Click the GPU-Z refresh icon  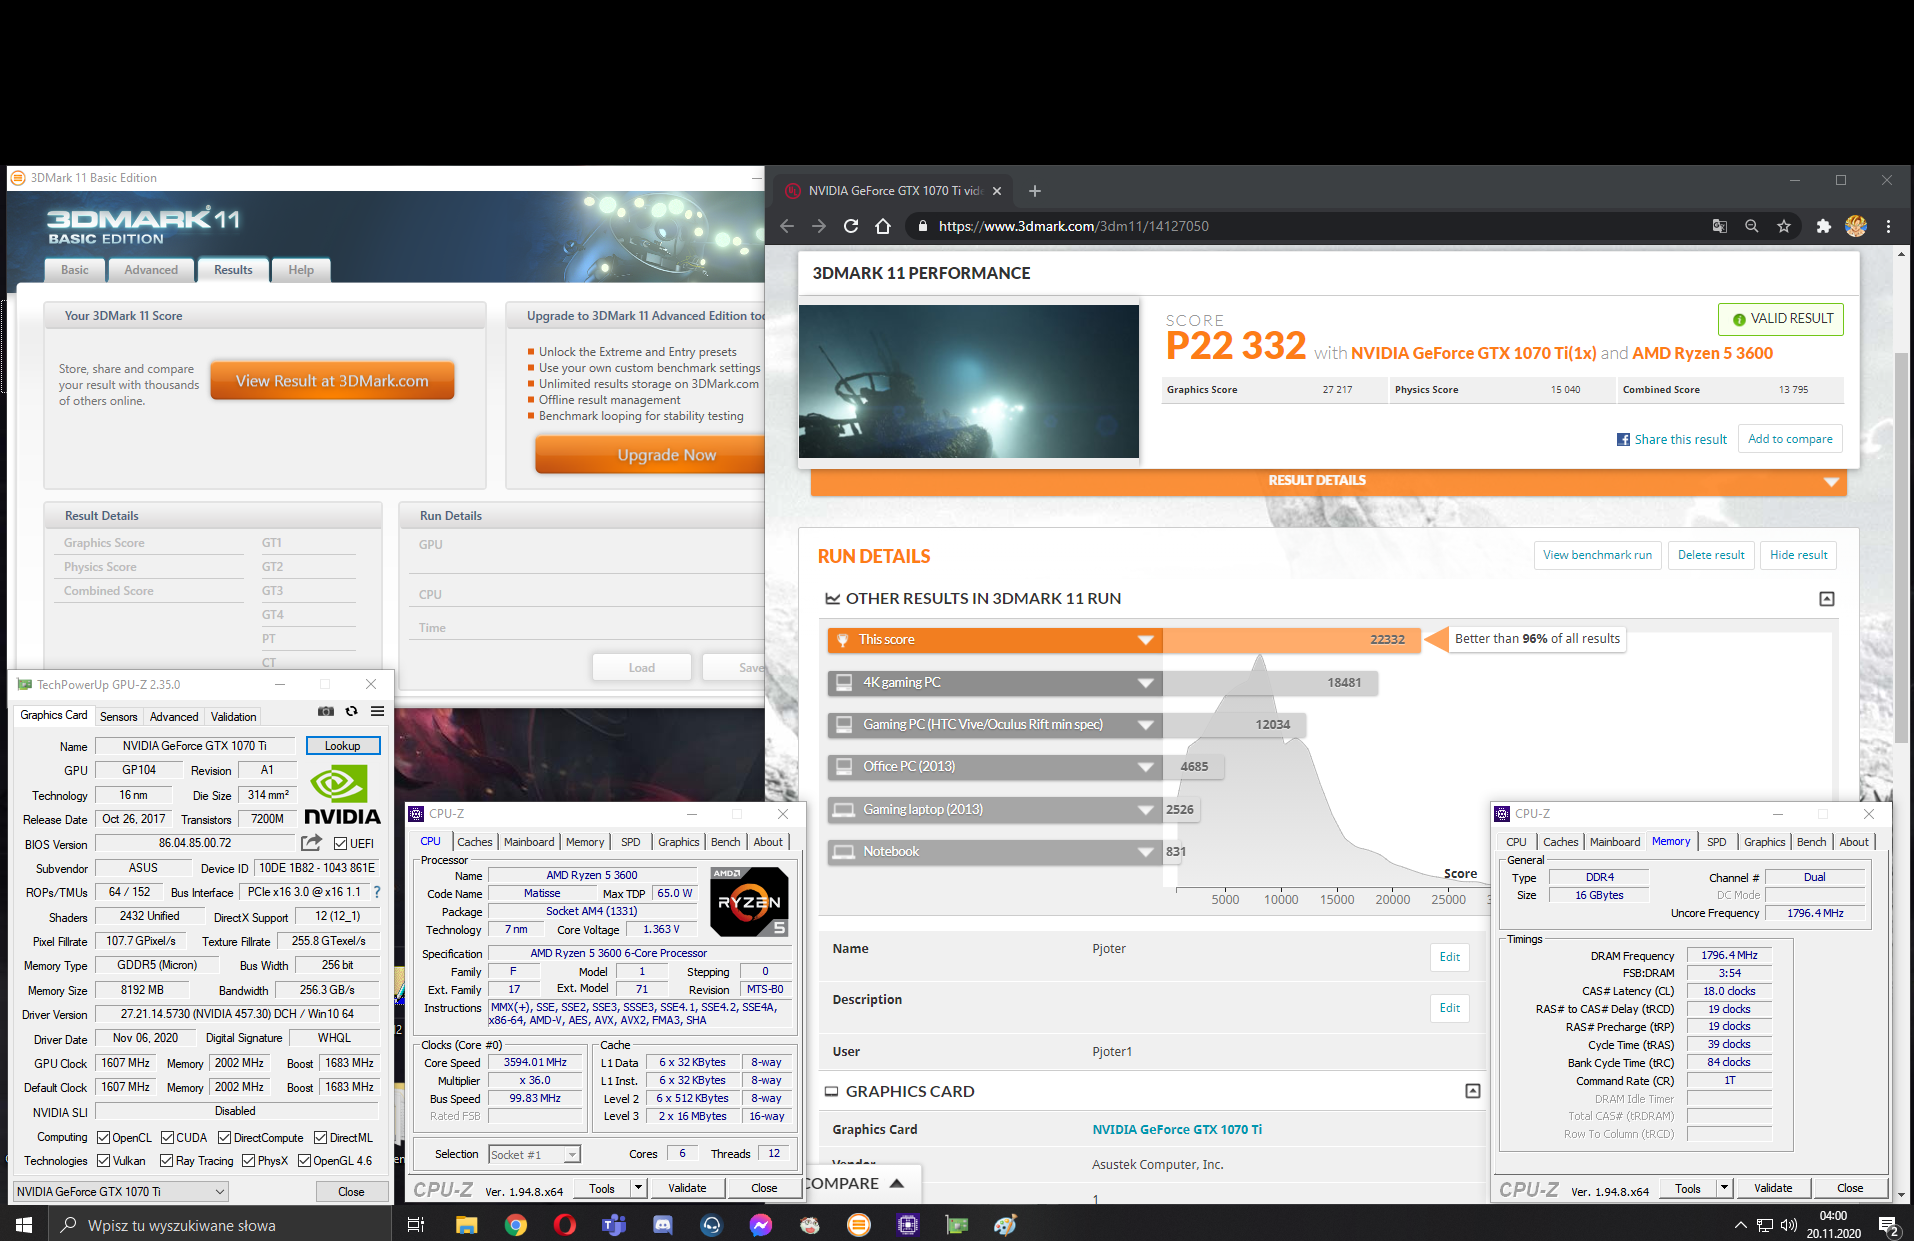(352, 712)
